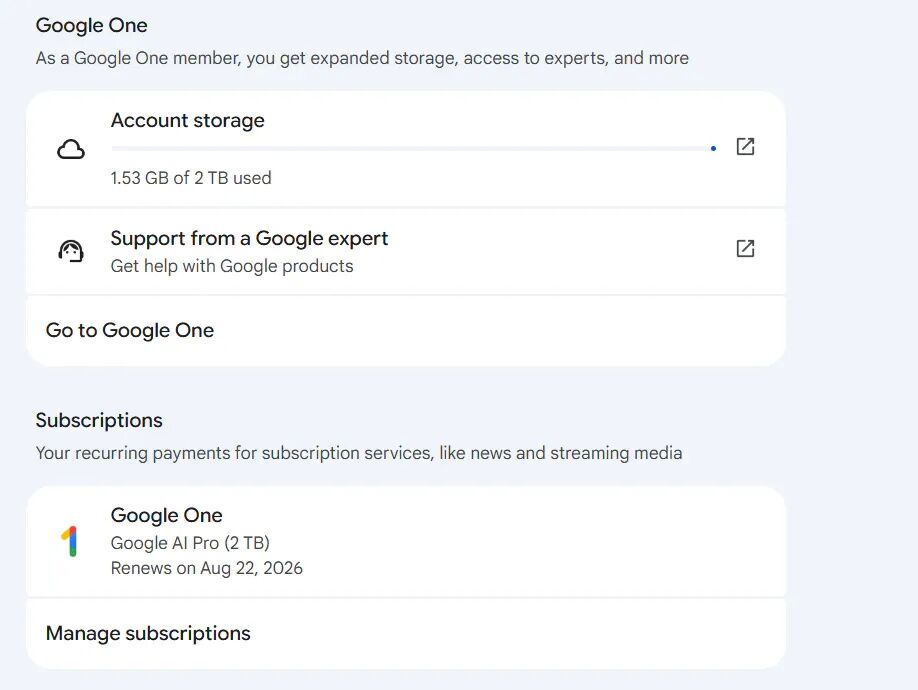The height and width of the screenshot is (690, 918).
Task: Click the Google One member description text
Action: (362, 58)
